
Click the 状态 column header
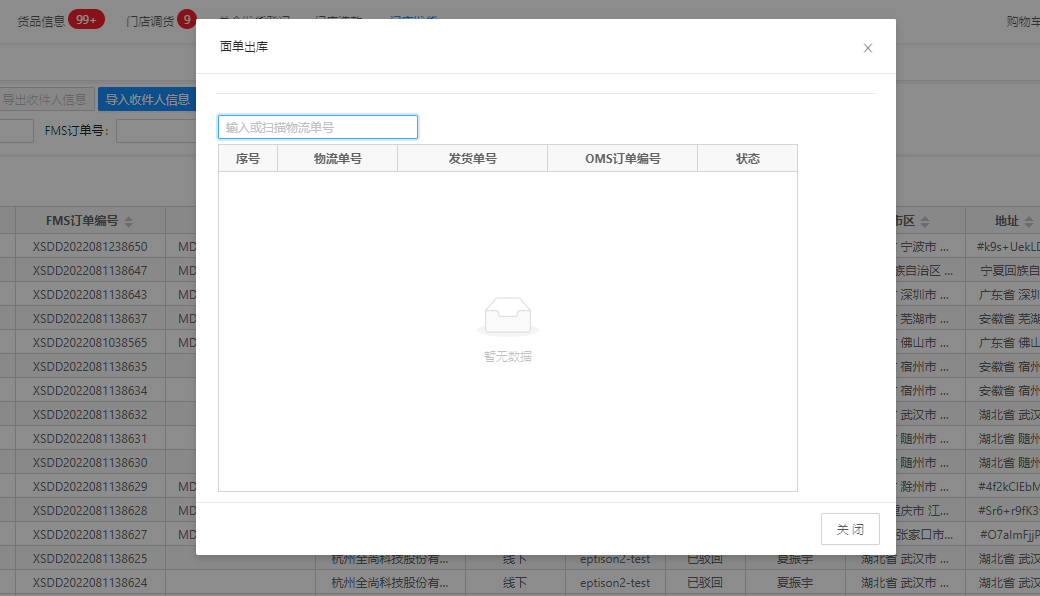pyautogui.click(x=747, y=159)
